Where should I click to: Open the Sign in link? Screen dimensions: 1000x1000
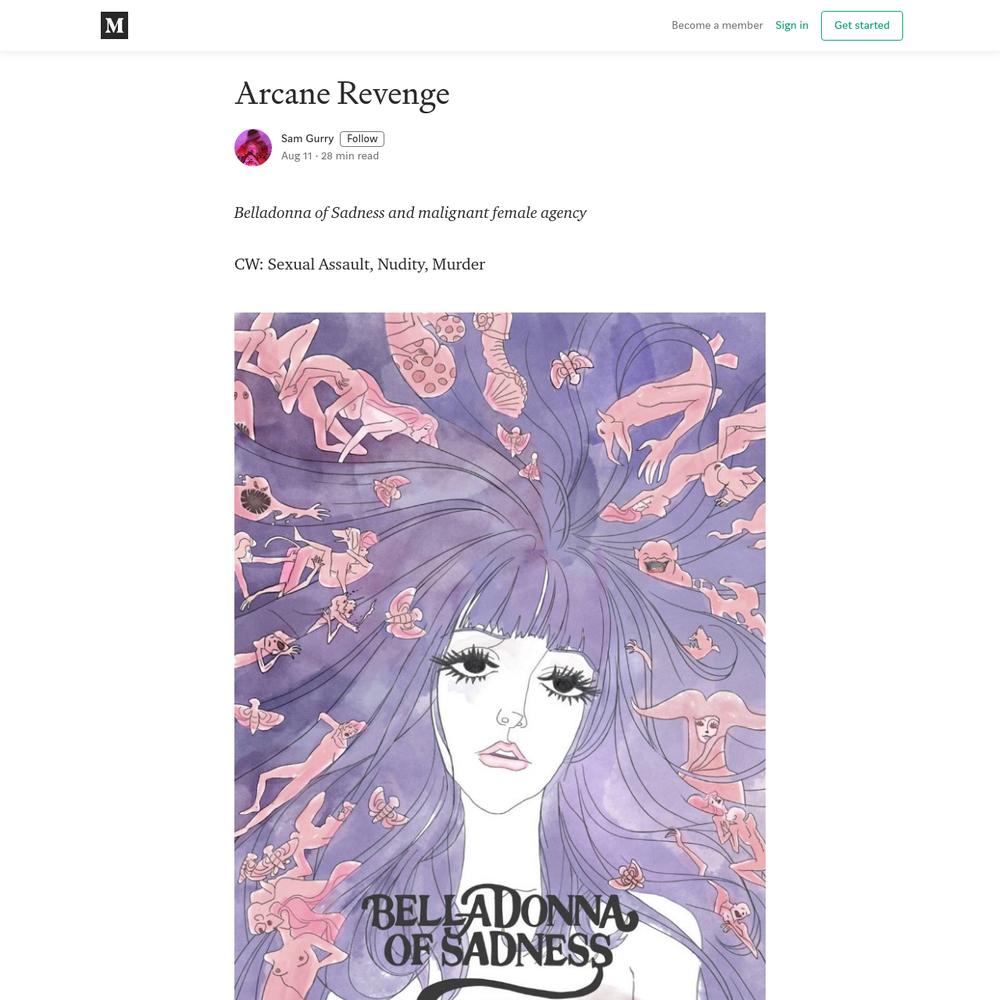click(x=791, y=26)
